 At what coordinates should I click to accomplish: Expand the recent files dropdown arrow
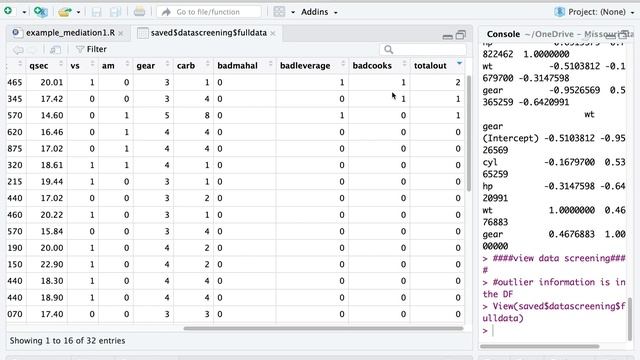point(78,12)
